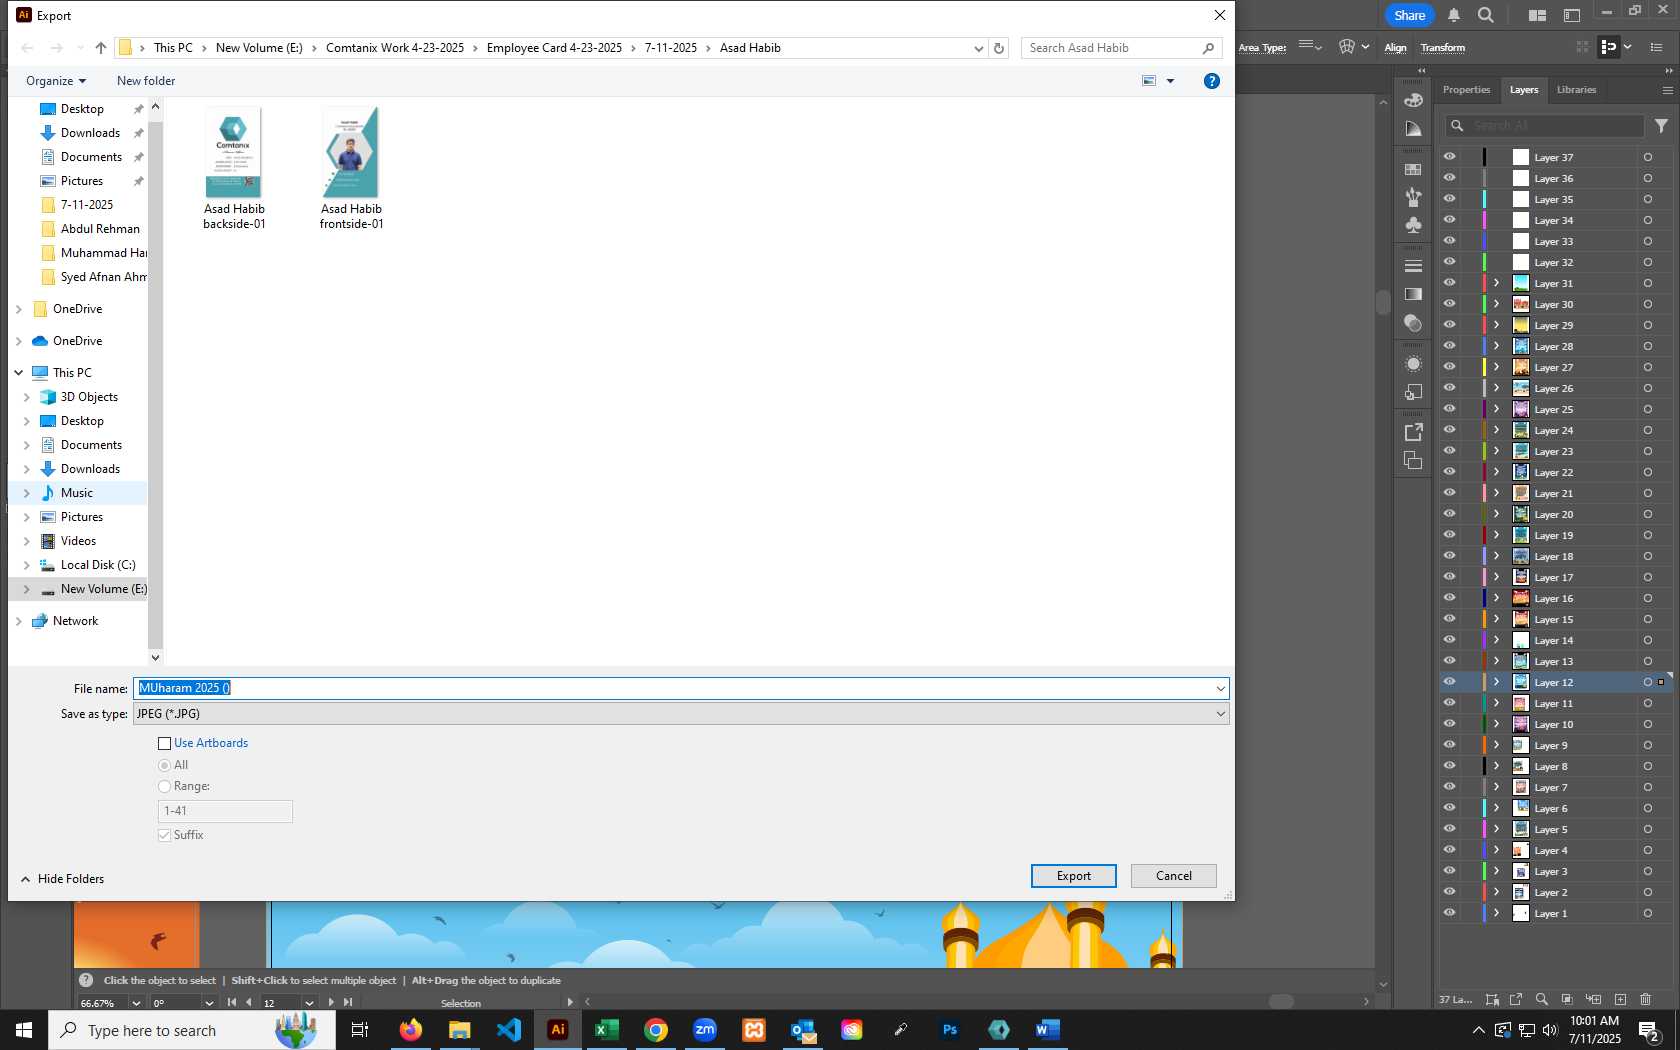Open Visual Studio Code from taskbar
1680x1050 pixels.
click(508, 1029)
